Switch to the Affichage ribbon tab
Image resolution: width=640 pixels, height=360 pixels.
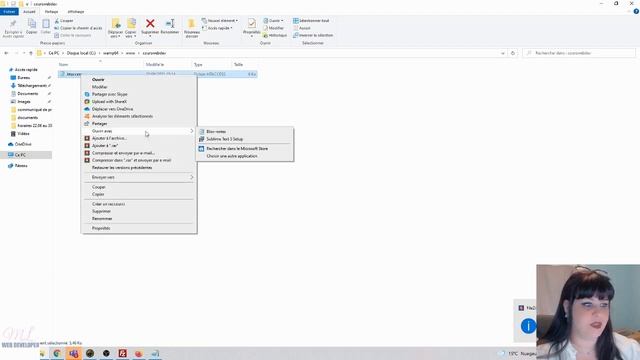[76, 12]
